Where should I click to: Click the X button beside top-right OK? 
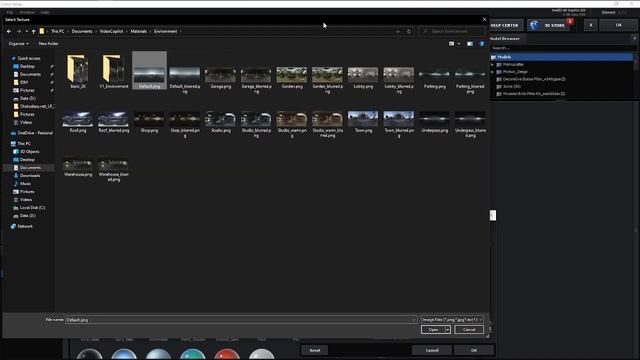(x=591, y=25)
